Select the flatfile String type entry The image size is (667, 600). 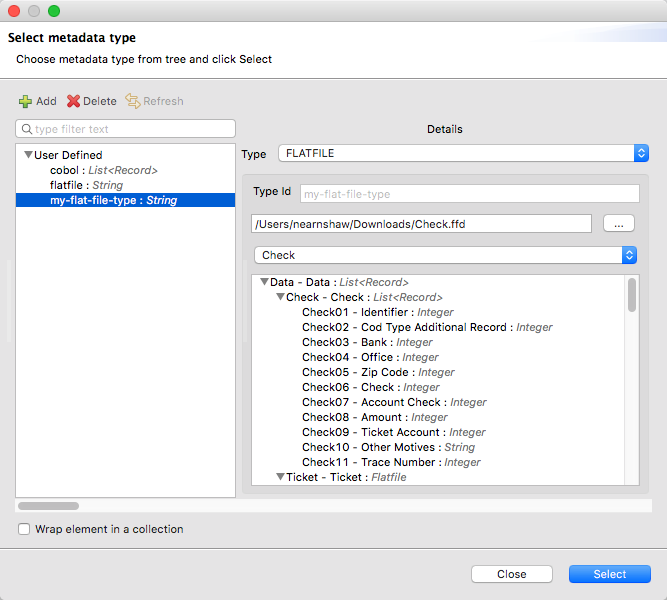tap(86, 186)
